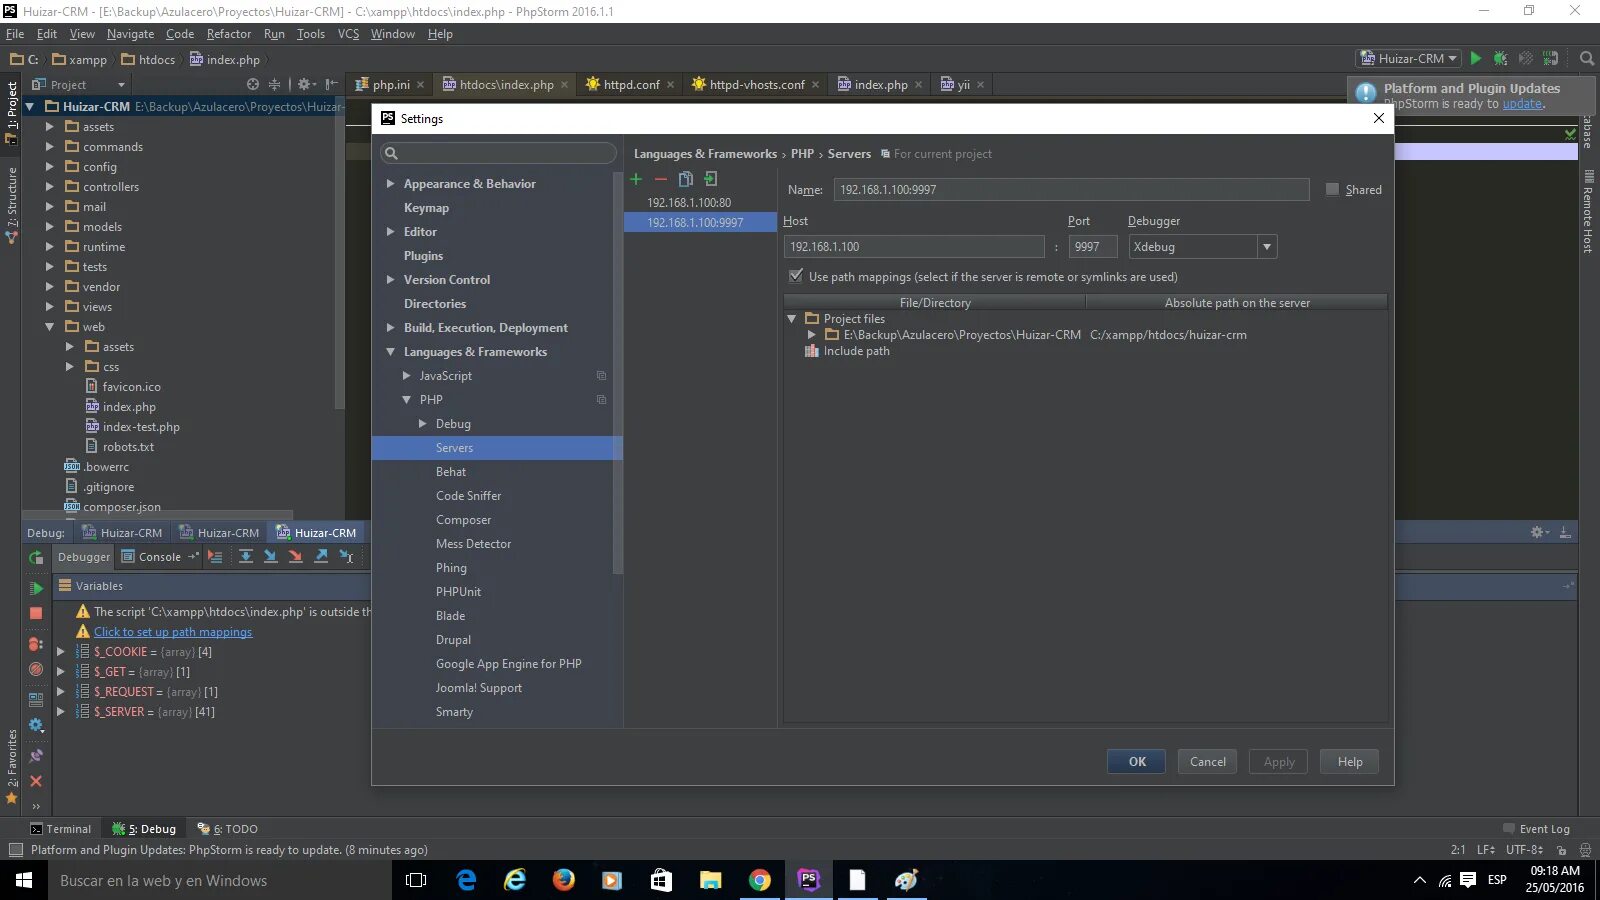1600x900 pixels.
Task: Expand the JavaScript settings node
Action: pyautogui.click(x=407, y=376)
